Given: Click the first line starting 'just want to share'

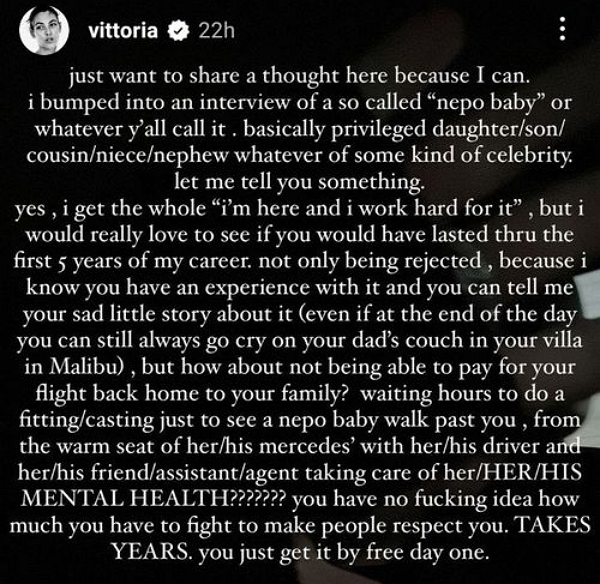Looking at the screenshot, I should coord(299,77).
